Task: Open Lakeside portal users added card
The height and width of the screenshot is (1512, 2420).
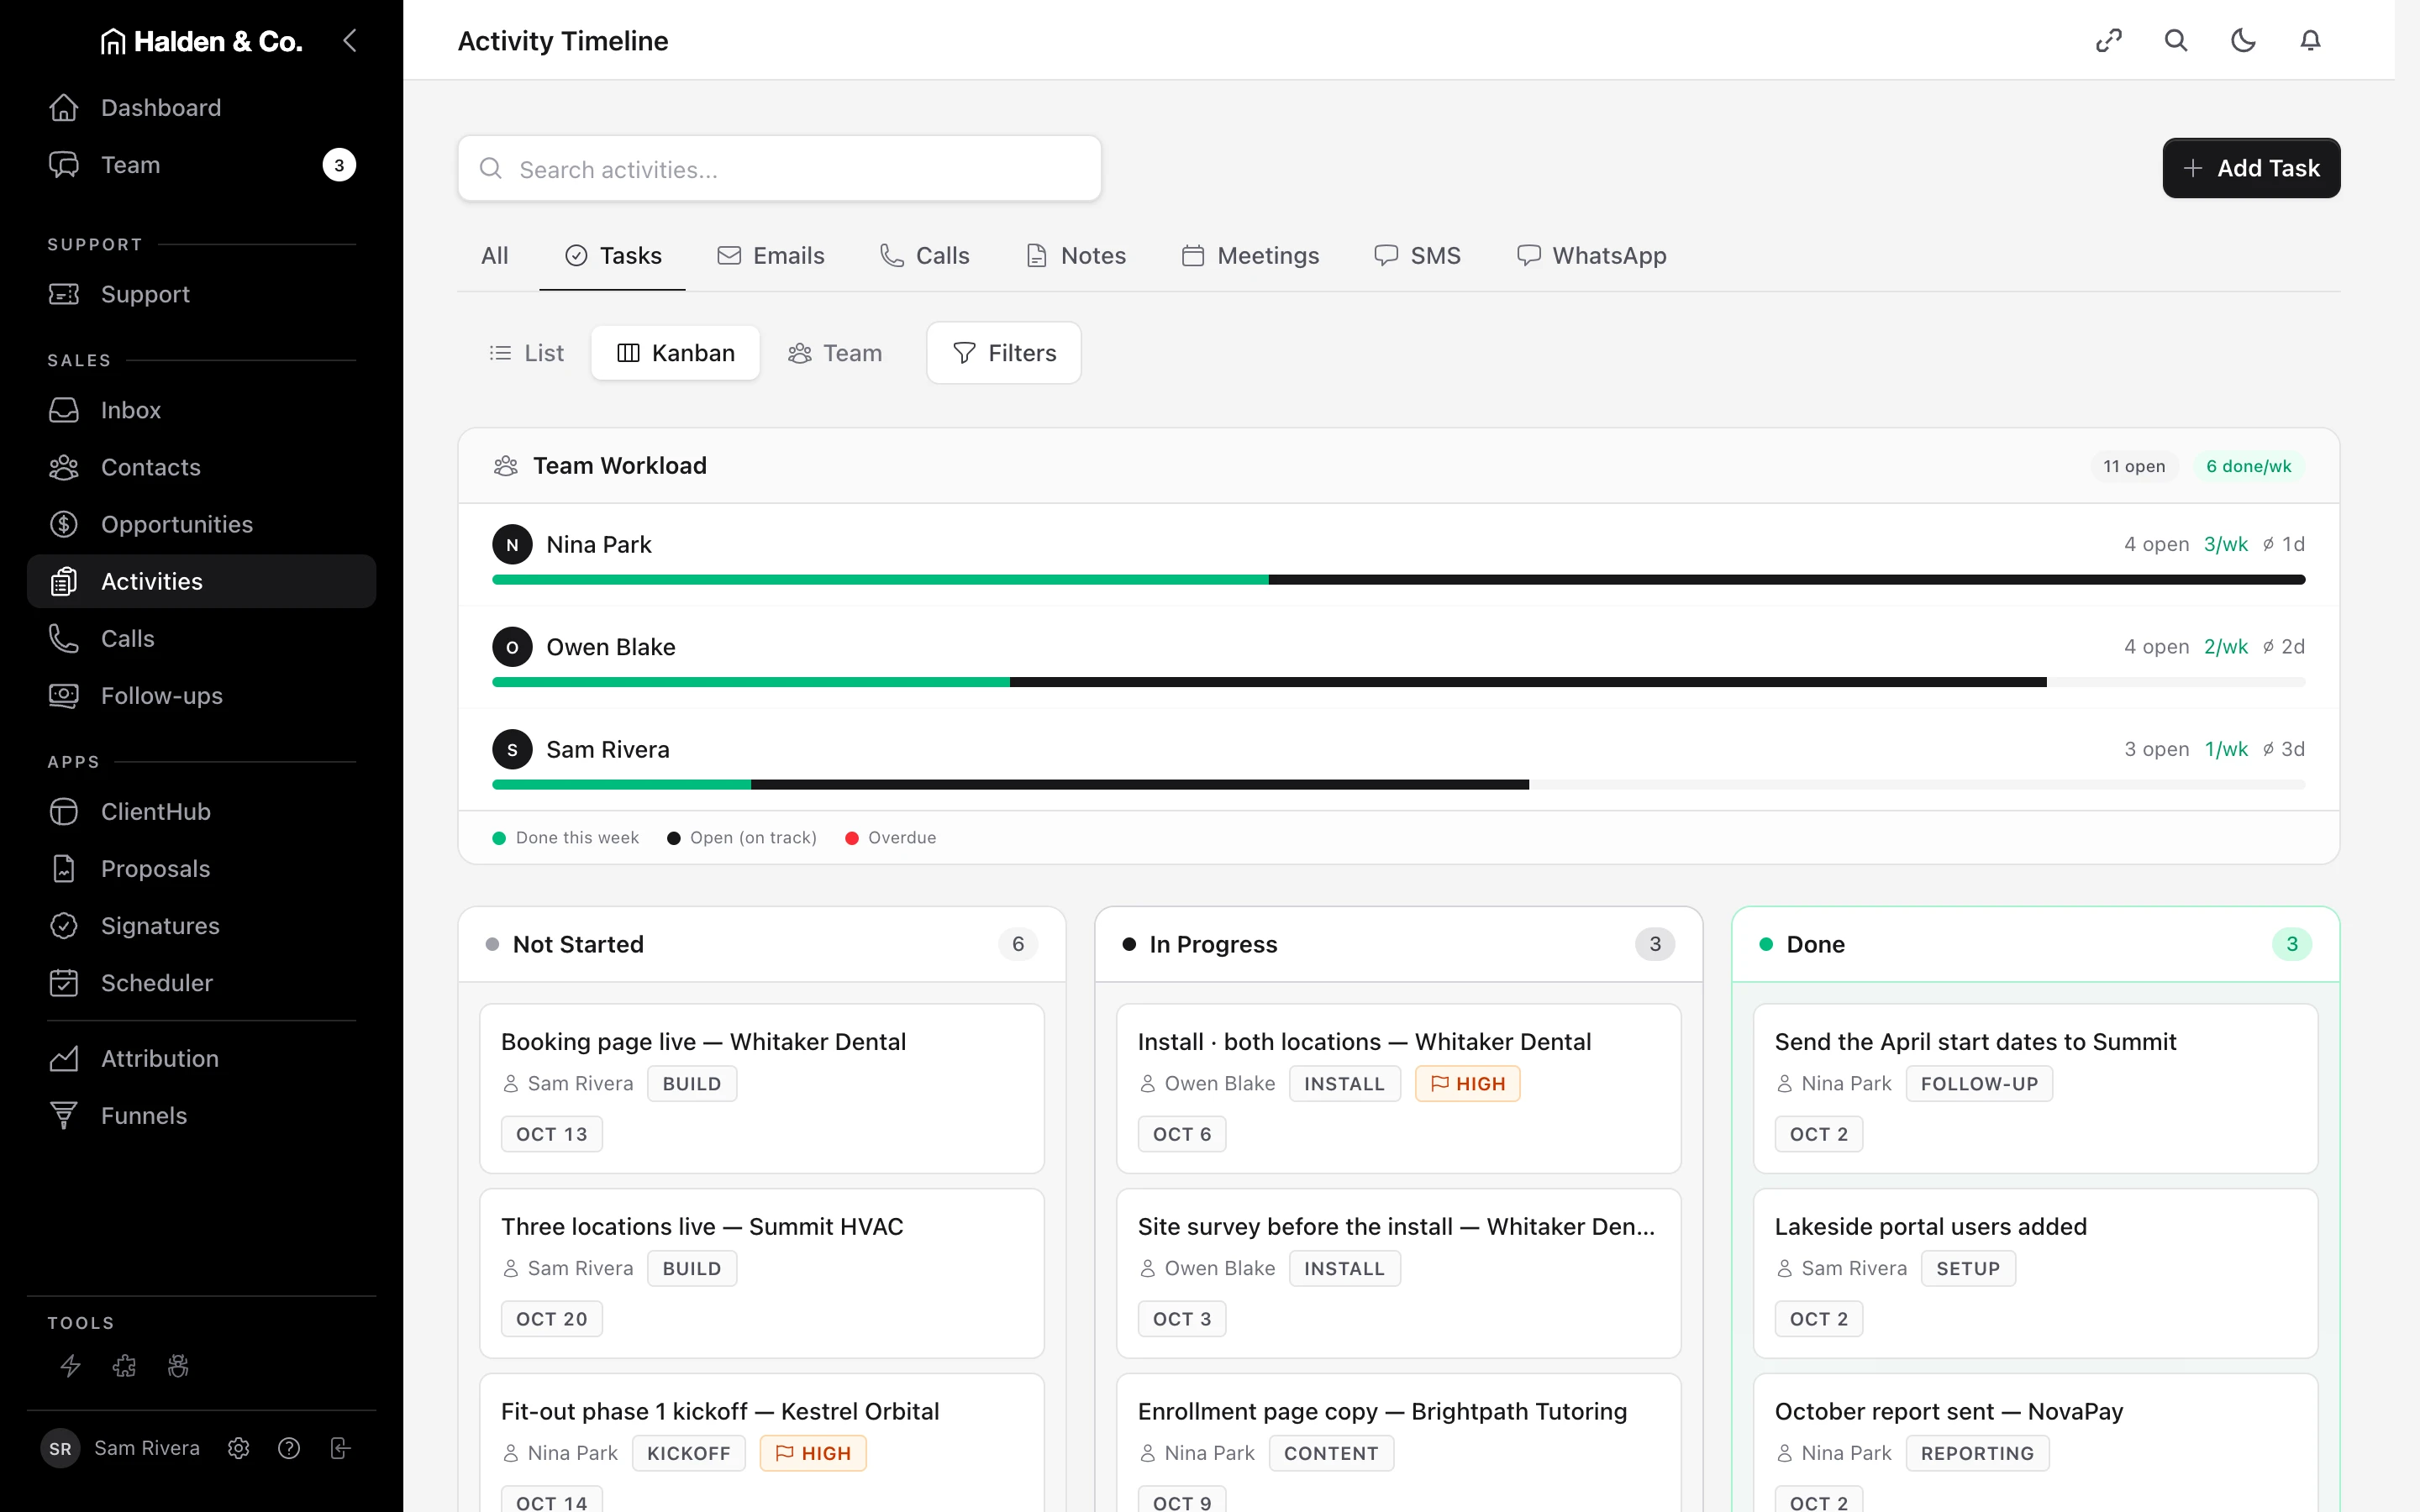Action: [x=2035, y=1273]
